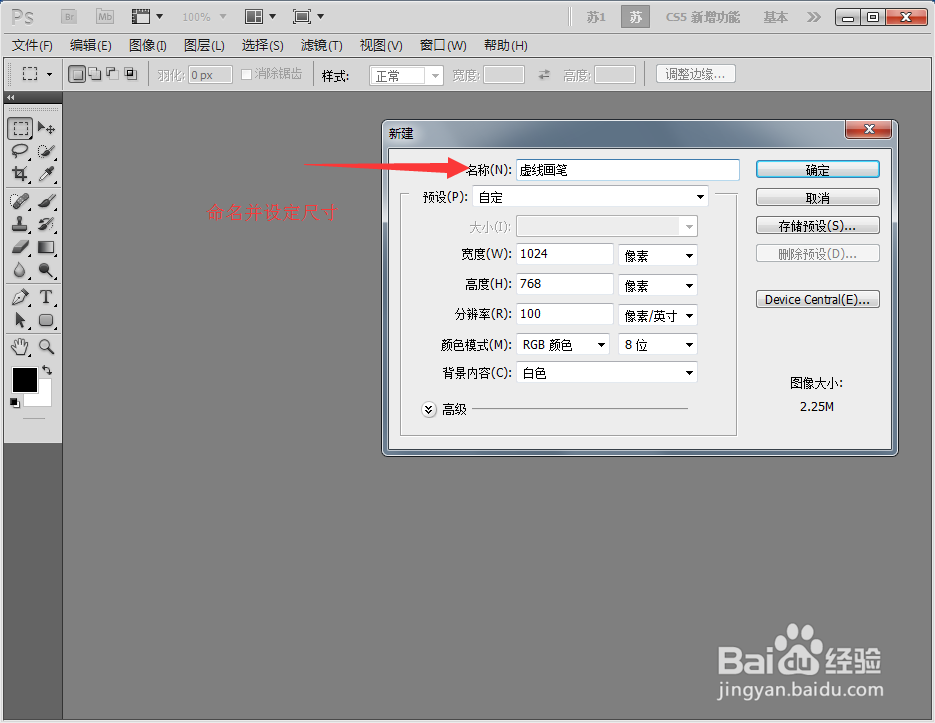Select the Horizontal Type tool
The image size is (935, 723).
46,297
